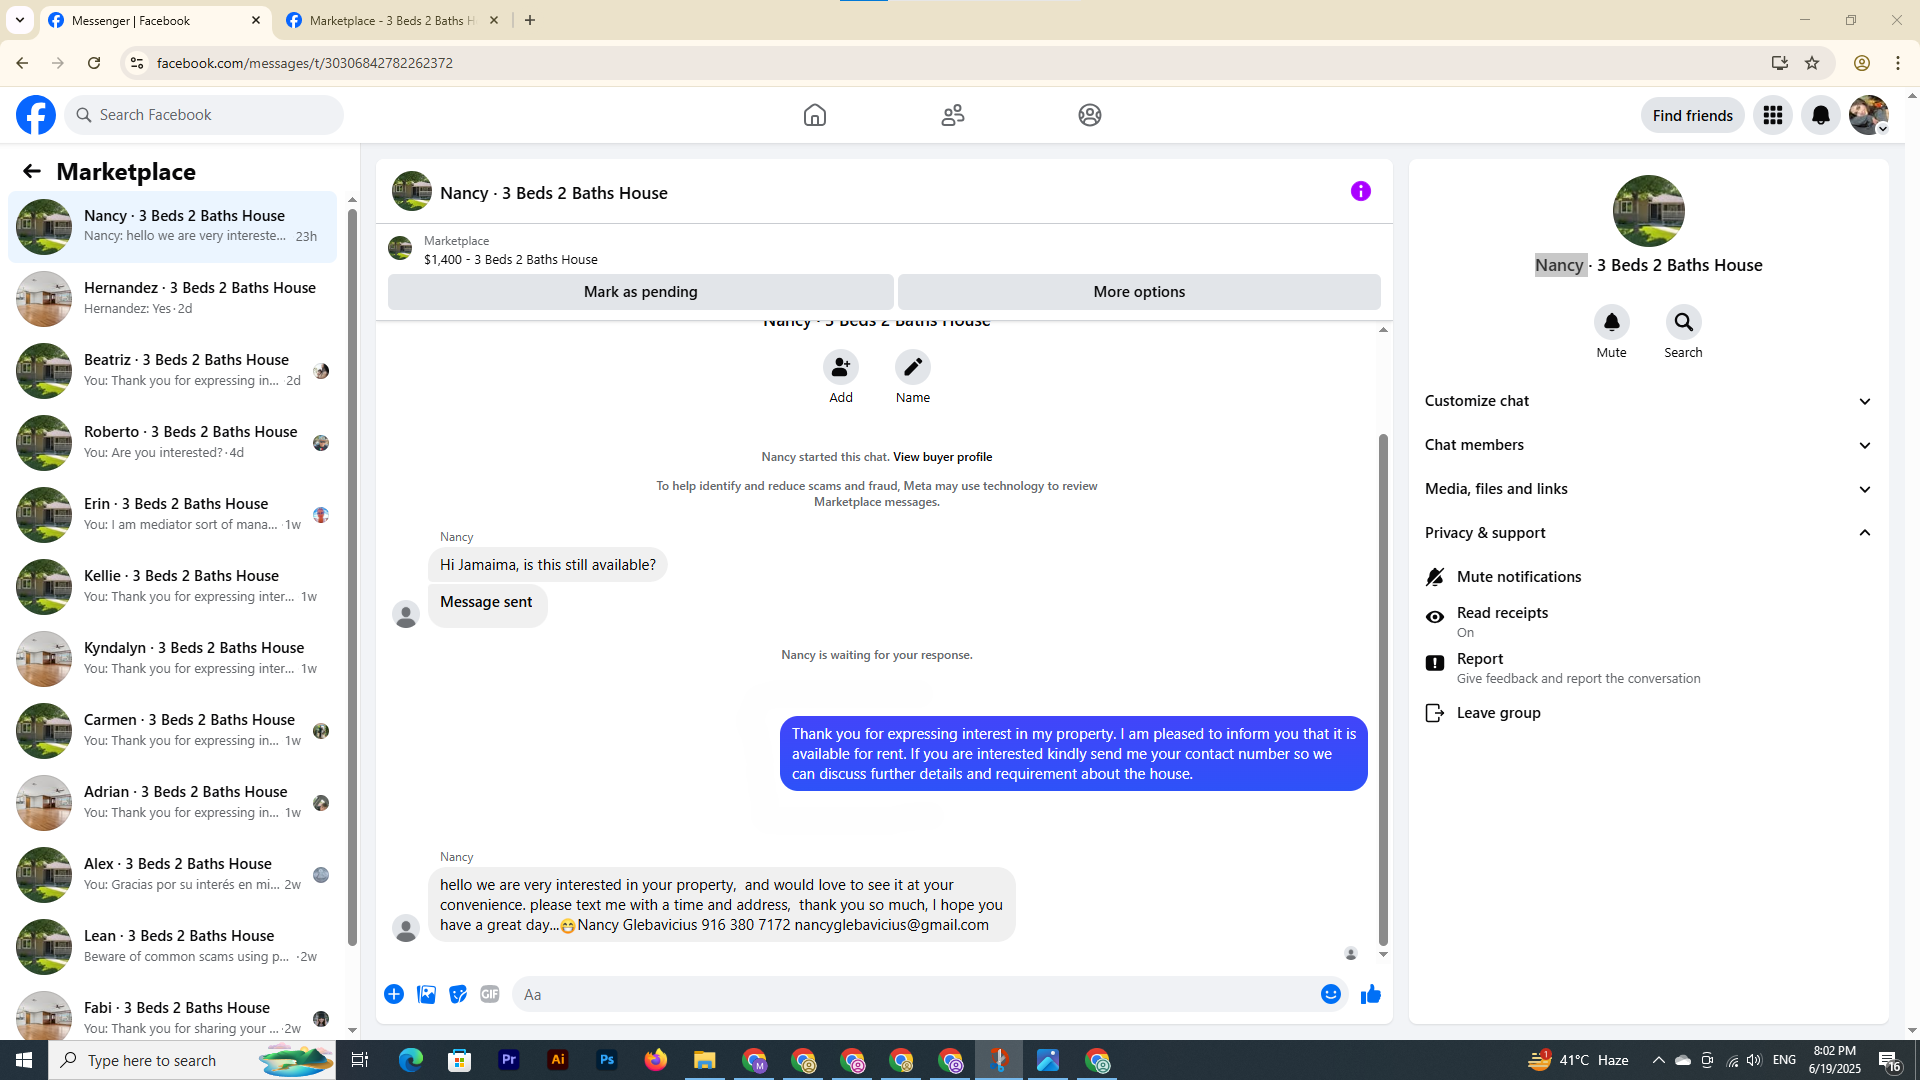Open Adrian conversation
The height and width of the screenshot is (1080, 1920).
172,802
